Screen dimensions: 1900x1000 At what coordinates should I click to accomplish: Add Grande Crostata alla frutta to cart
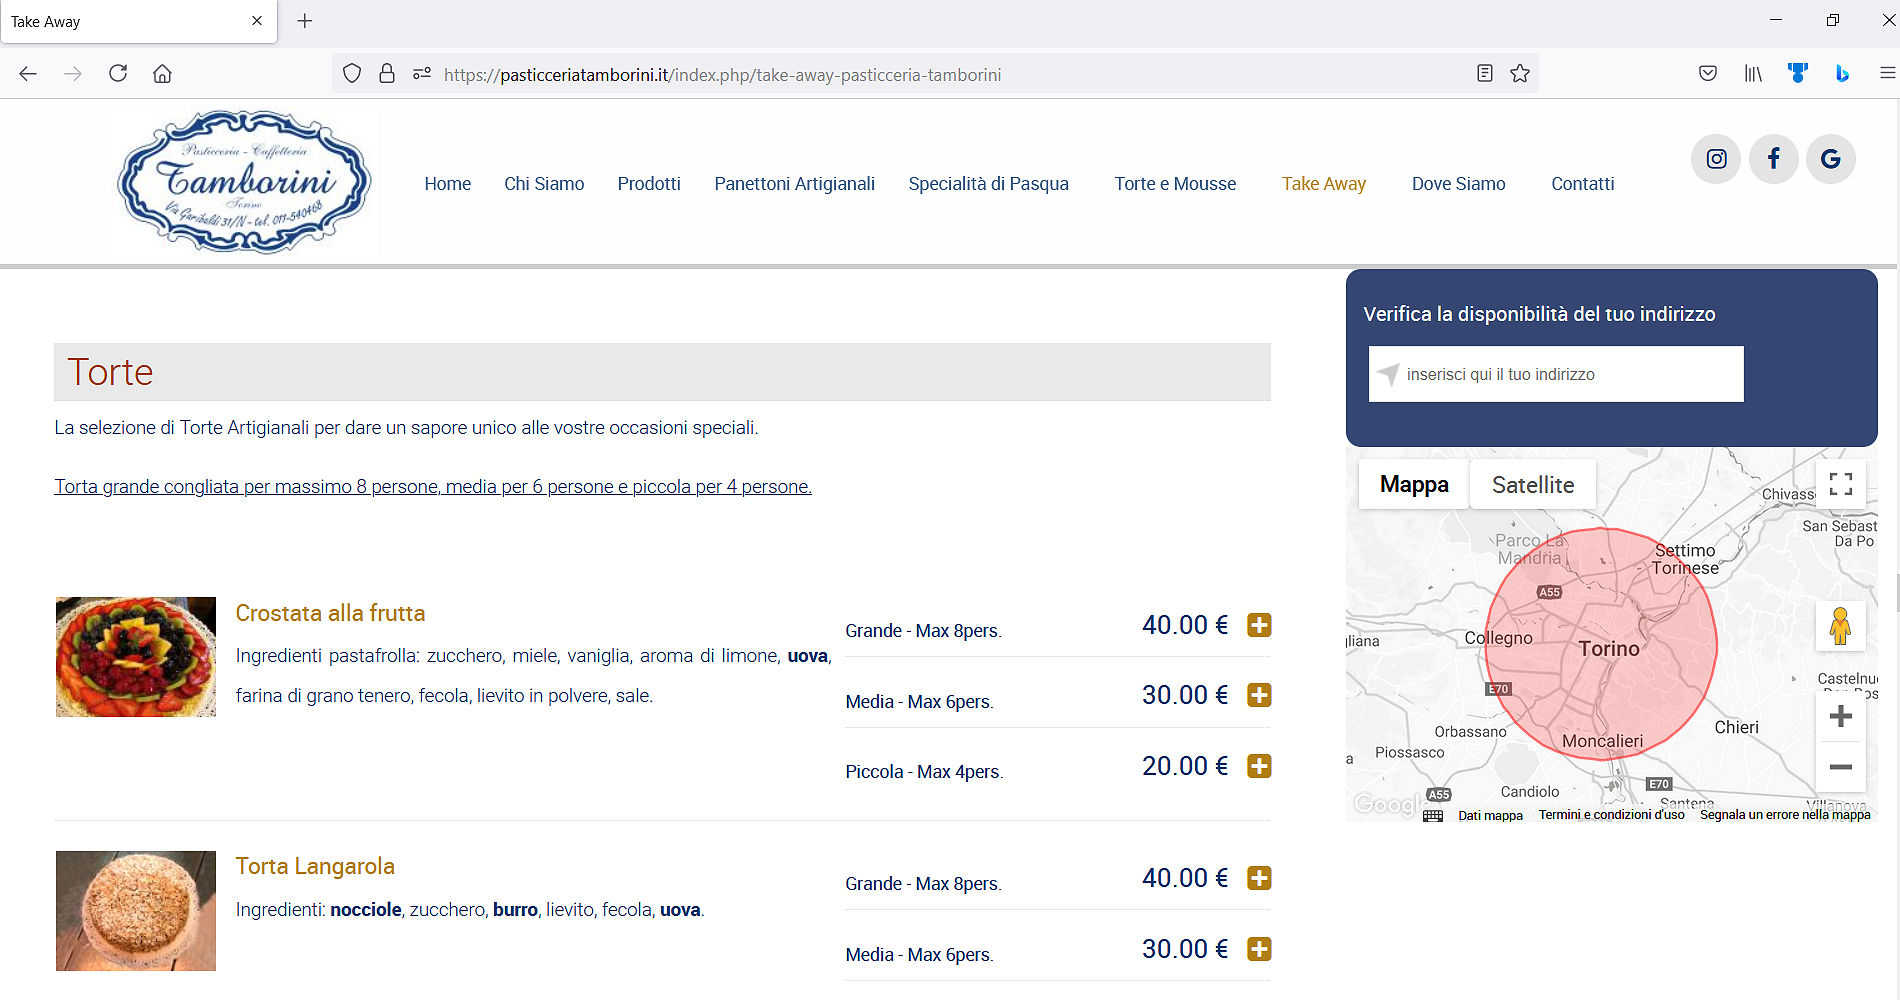pyautogui.click(x=1259, y=625)
